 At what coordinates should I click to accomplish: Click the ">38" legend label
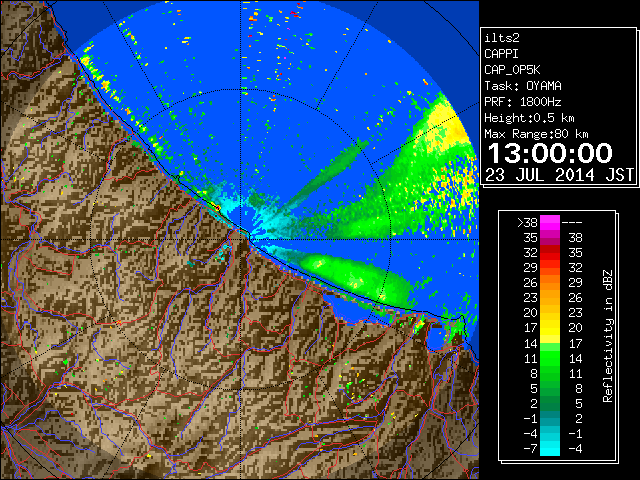tap(527, 222)
